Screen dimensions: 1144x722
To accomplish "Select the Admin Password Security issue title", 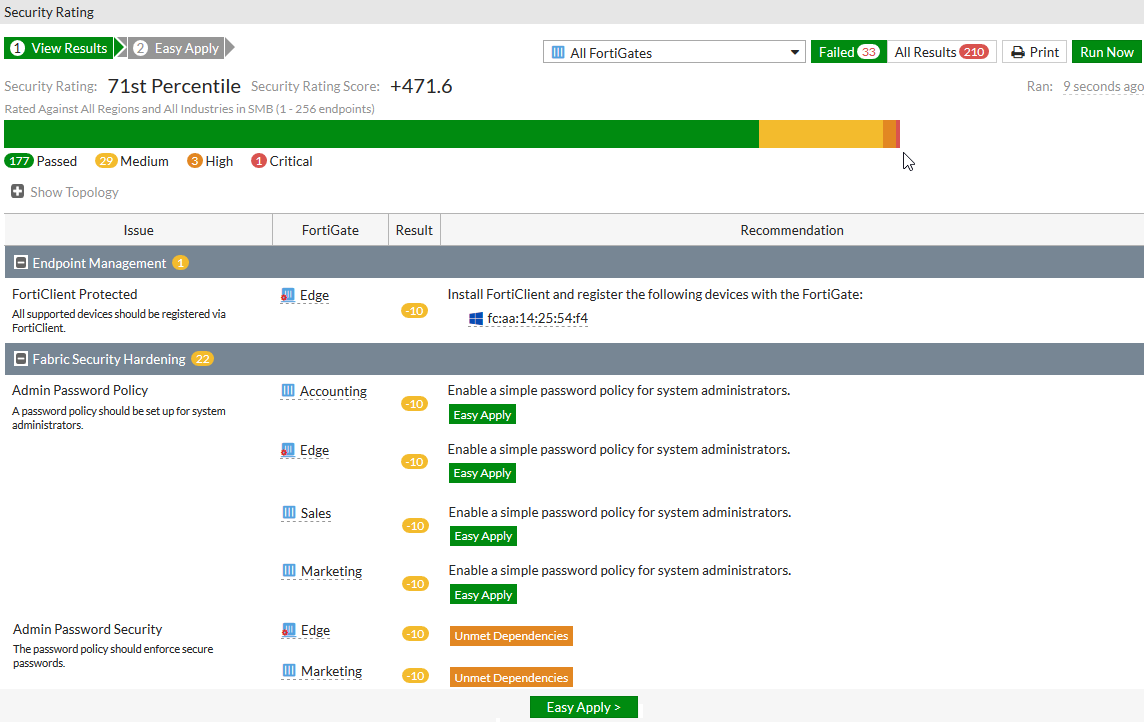I will (88, 629).
